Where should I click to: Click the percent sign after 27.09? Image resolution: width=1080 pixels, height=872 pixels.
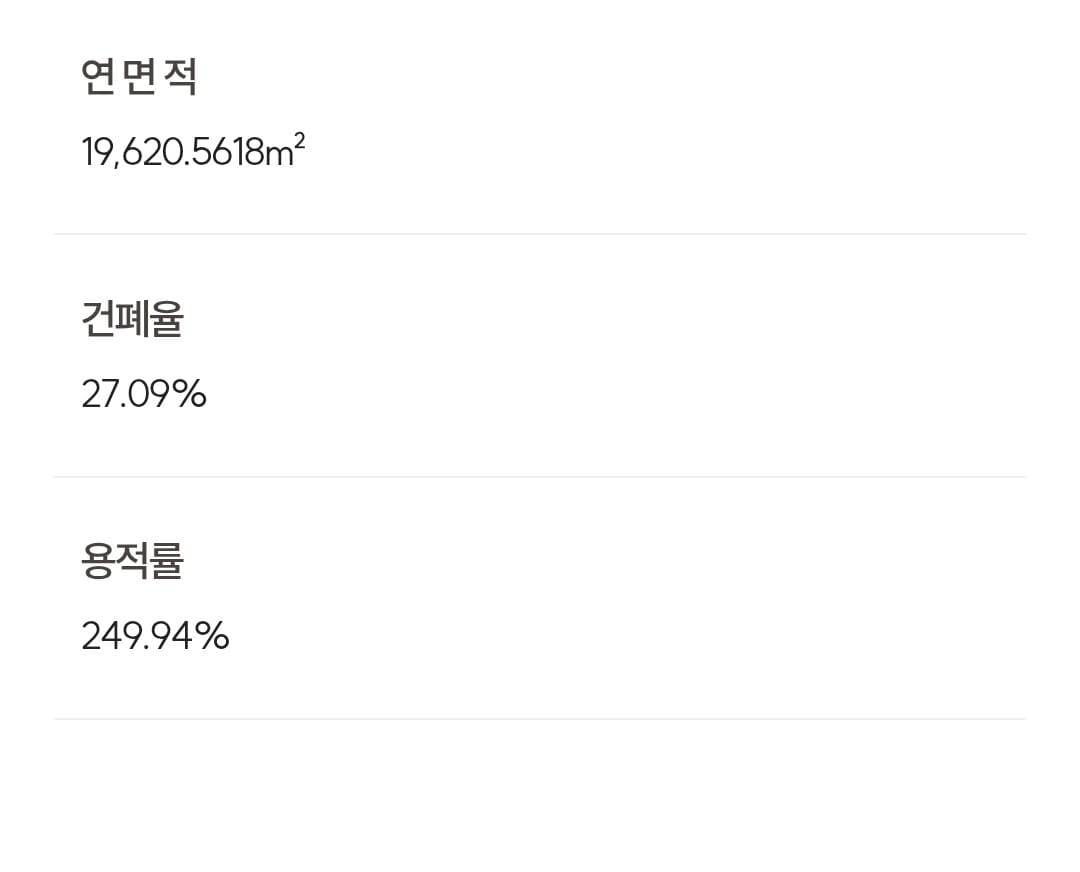click(x=188, y=394)
